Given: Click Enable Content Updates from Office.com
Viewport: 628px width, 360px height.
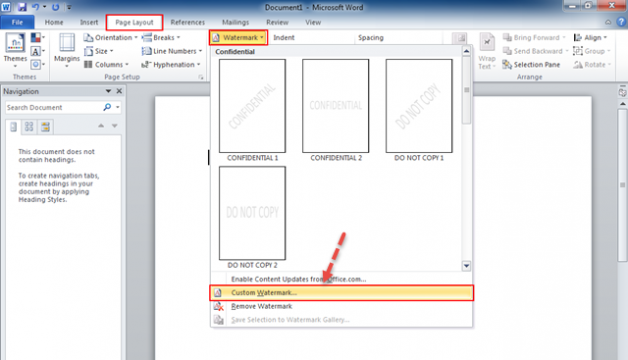Looking at the screenshot, I should click(298, 279).
